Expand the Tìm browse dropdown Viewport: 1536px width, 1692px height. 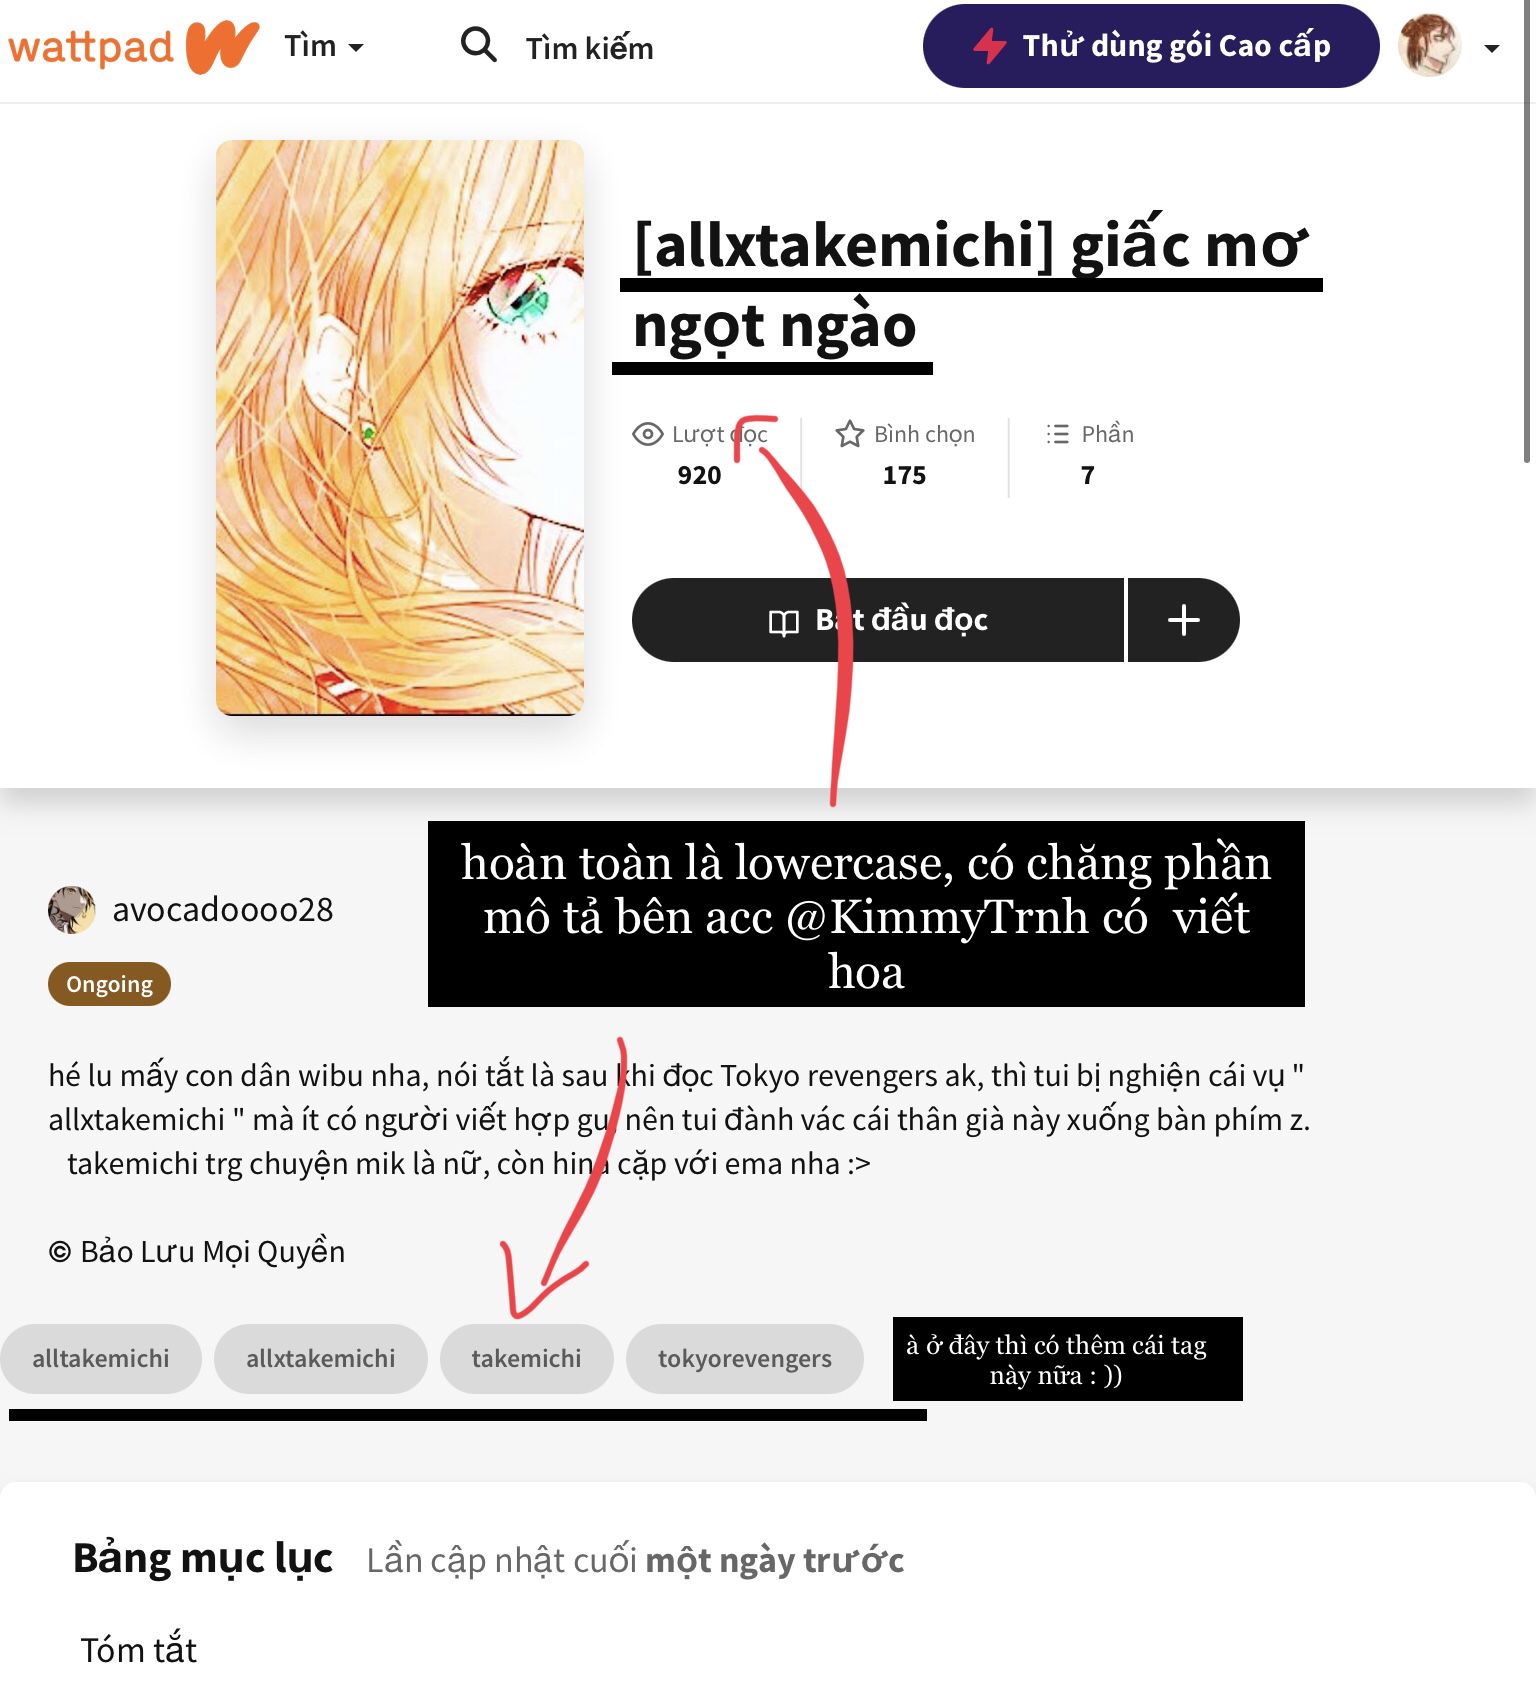(324, 46)
